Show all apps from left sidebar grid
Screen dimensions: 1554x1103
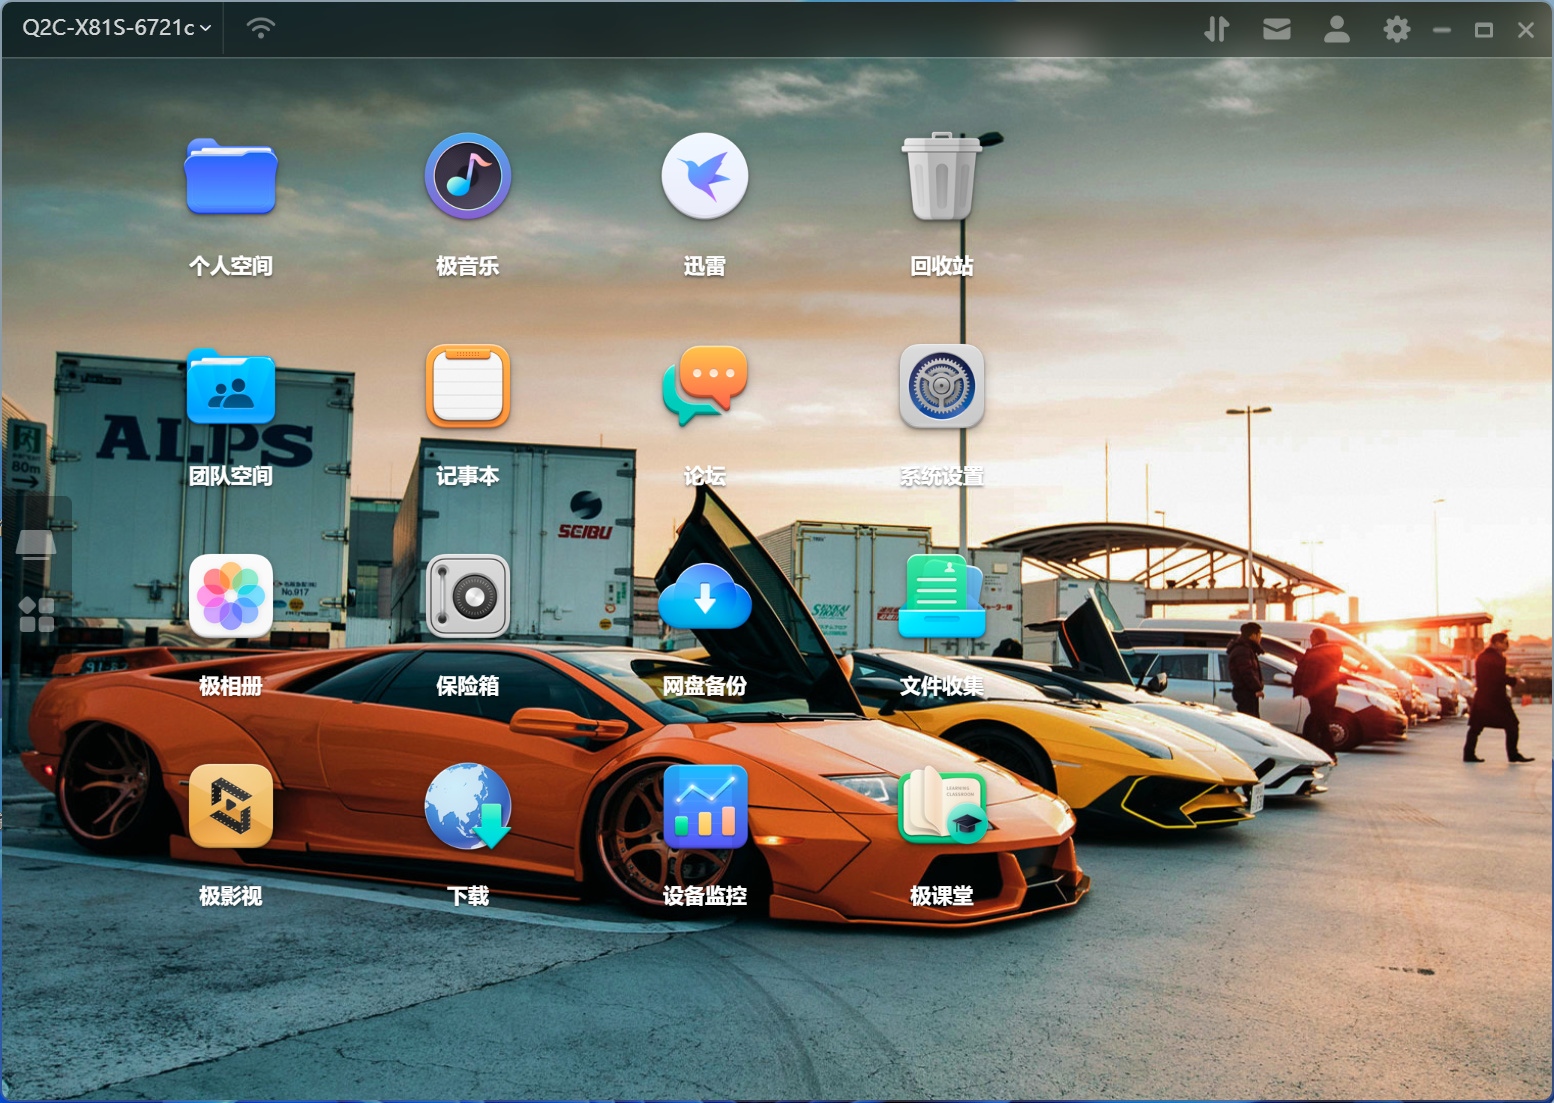(37, 614)
